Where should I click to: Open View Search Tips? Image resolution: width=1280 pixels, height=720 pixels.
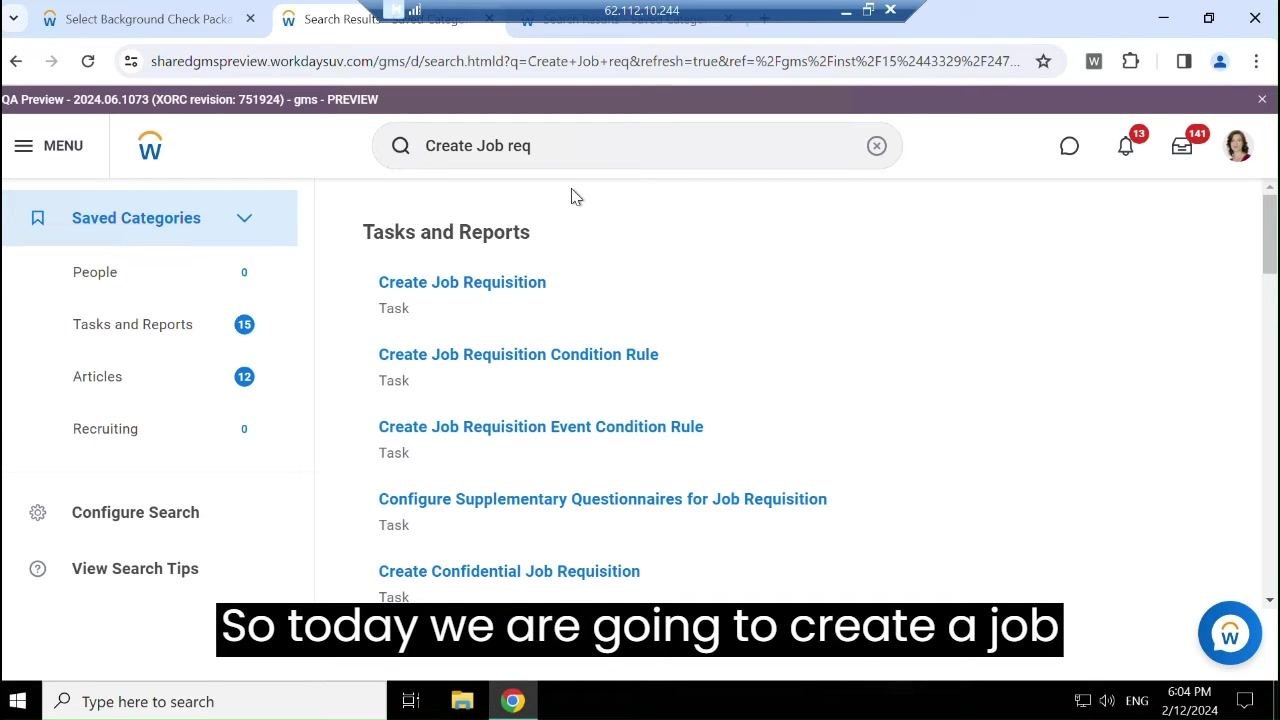tap(135, 568)
